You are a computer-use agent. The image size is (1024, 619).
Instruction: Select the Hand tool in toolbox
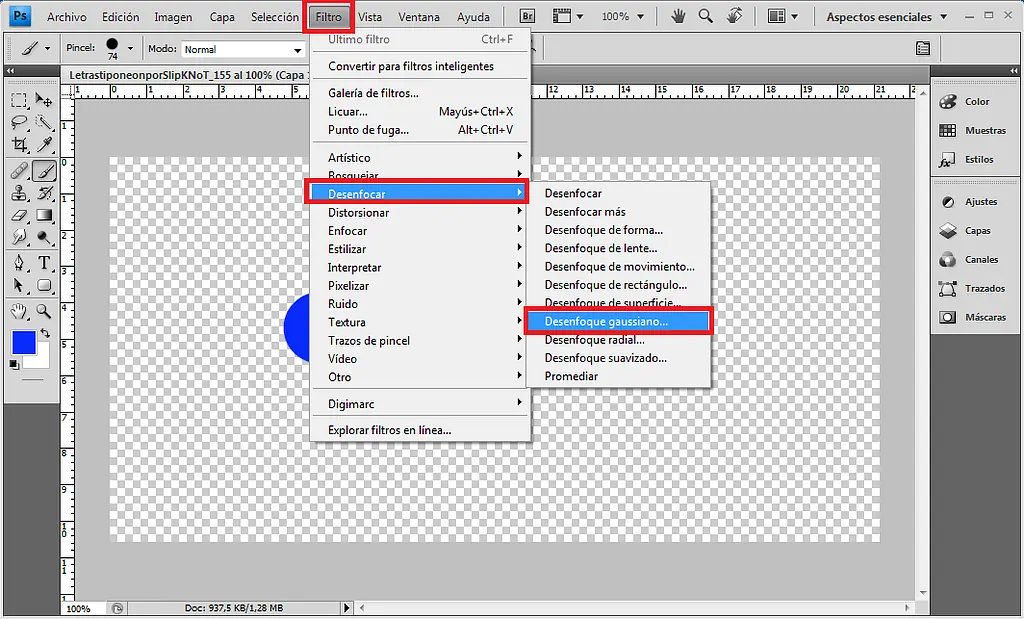[x=19, y=311]
